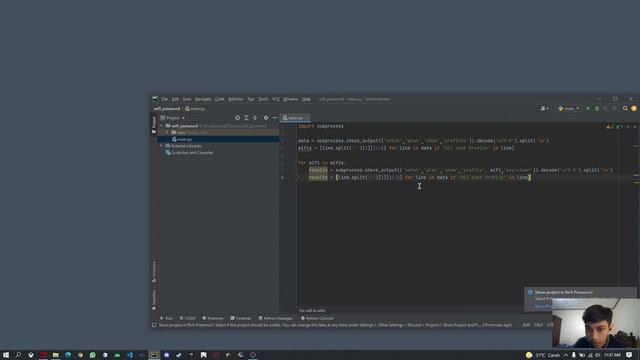Open the Problems tool window
640x360 pixels.
[213, 318]
